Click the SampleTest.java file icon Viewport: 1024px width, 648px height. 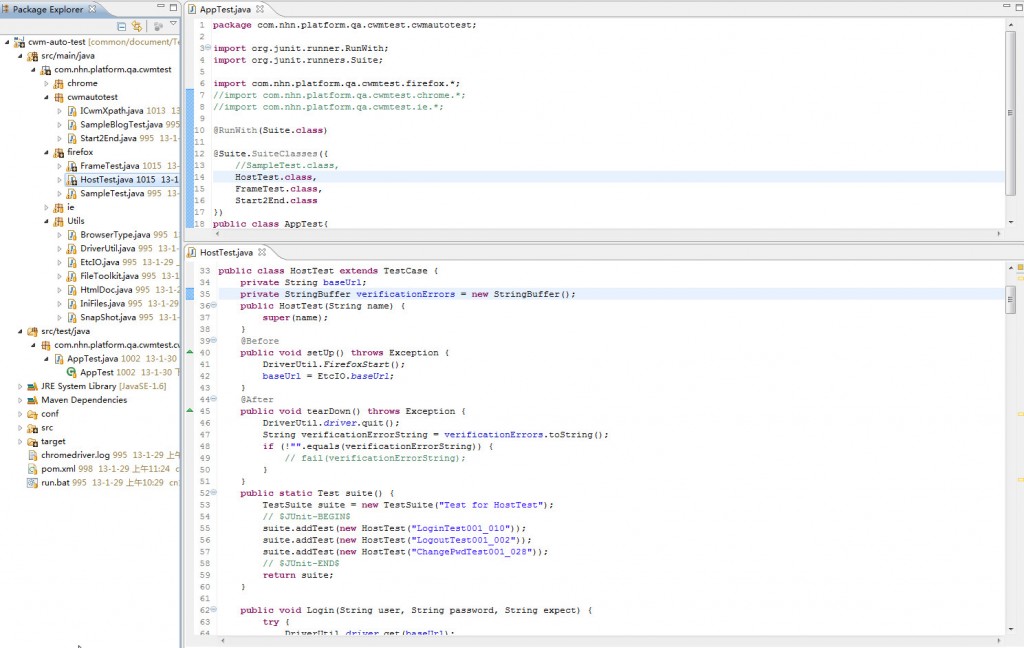coord(72,193)
